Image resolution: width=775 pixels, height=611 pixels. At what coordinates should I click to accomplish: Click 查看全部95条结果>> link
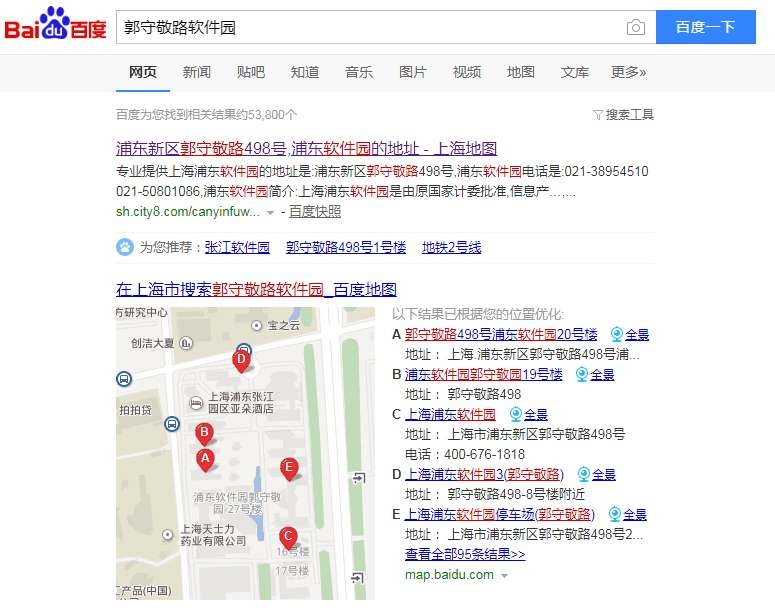[465, 554]
